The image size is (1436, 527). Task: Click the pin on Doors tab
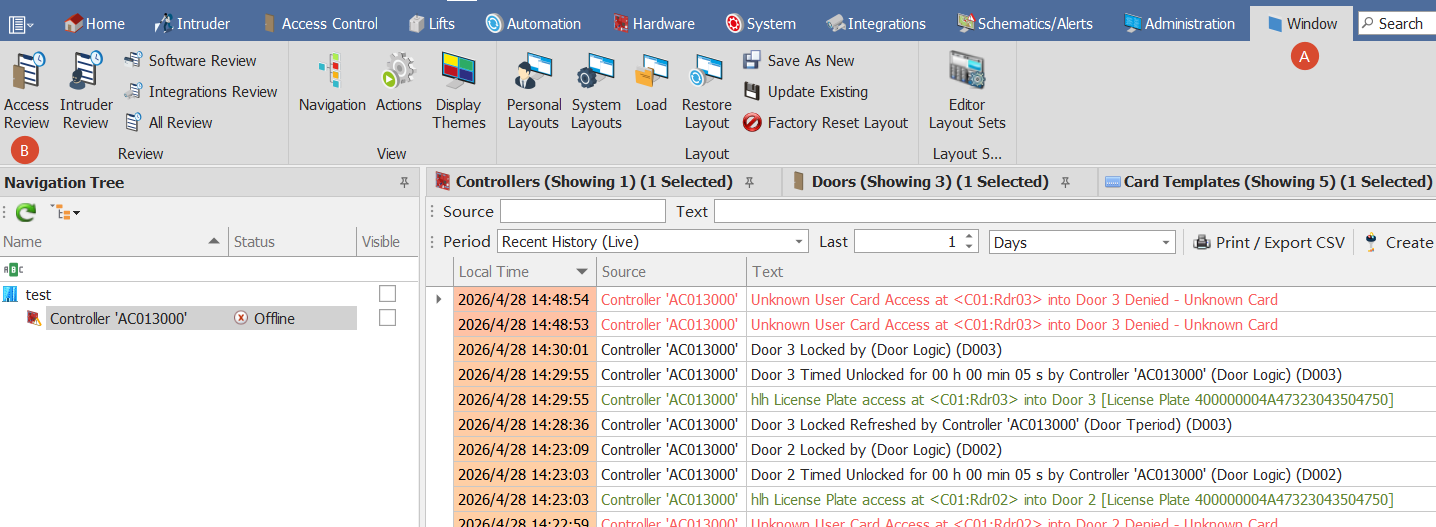[x=1065, y=182]
